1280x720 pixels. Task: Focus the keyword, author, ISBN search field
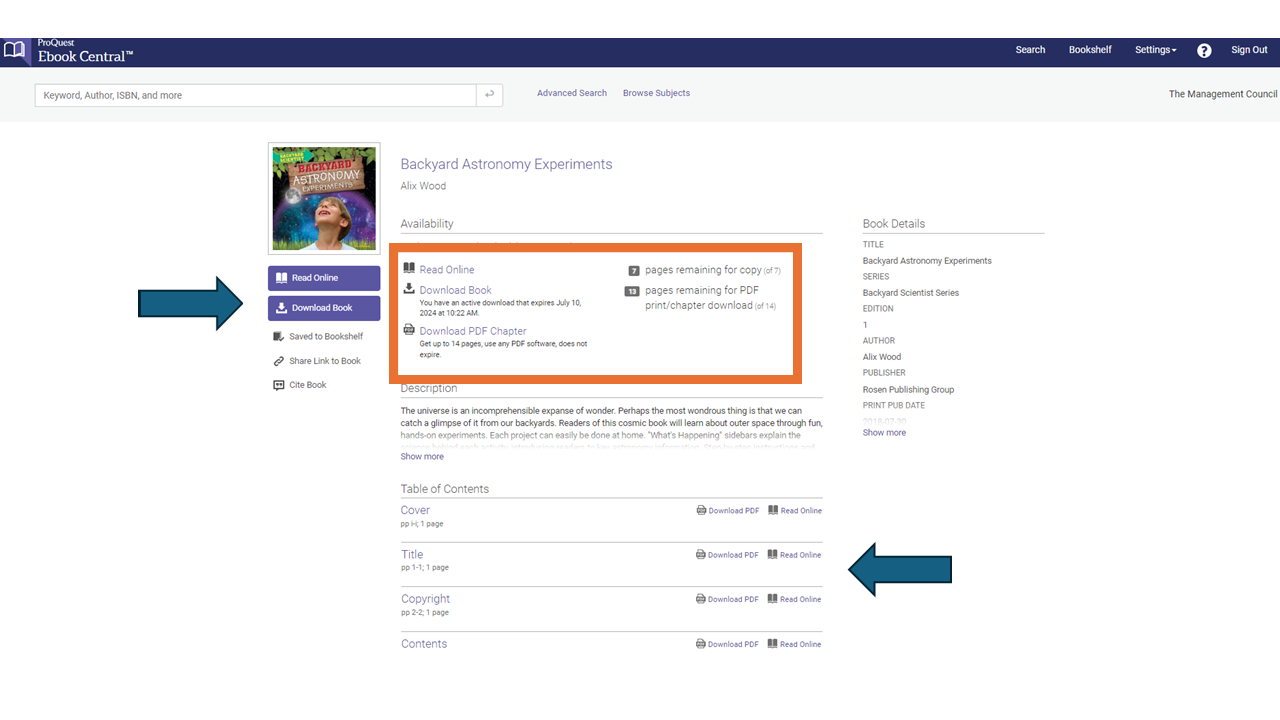[256, 95]
